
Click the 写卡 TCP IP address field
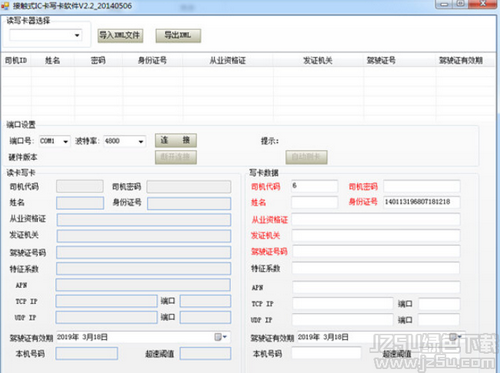click(343, 304)
